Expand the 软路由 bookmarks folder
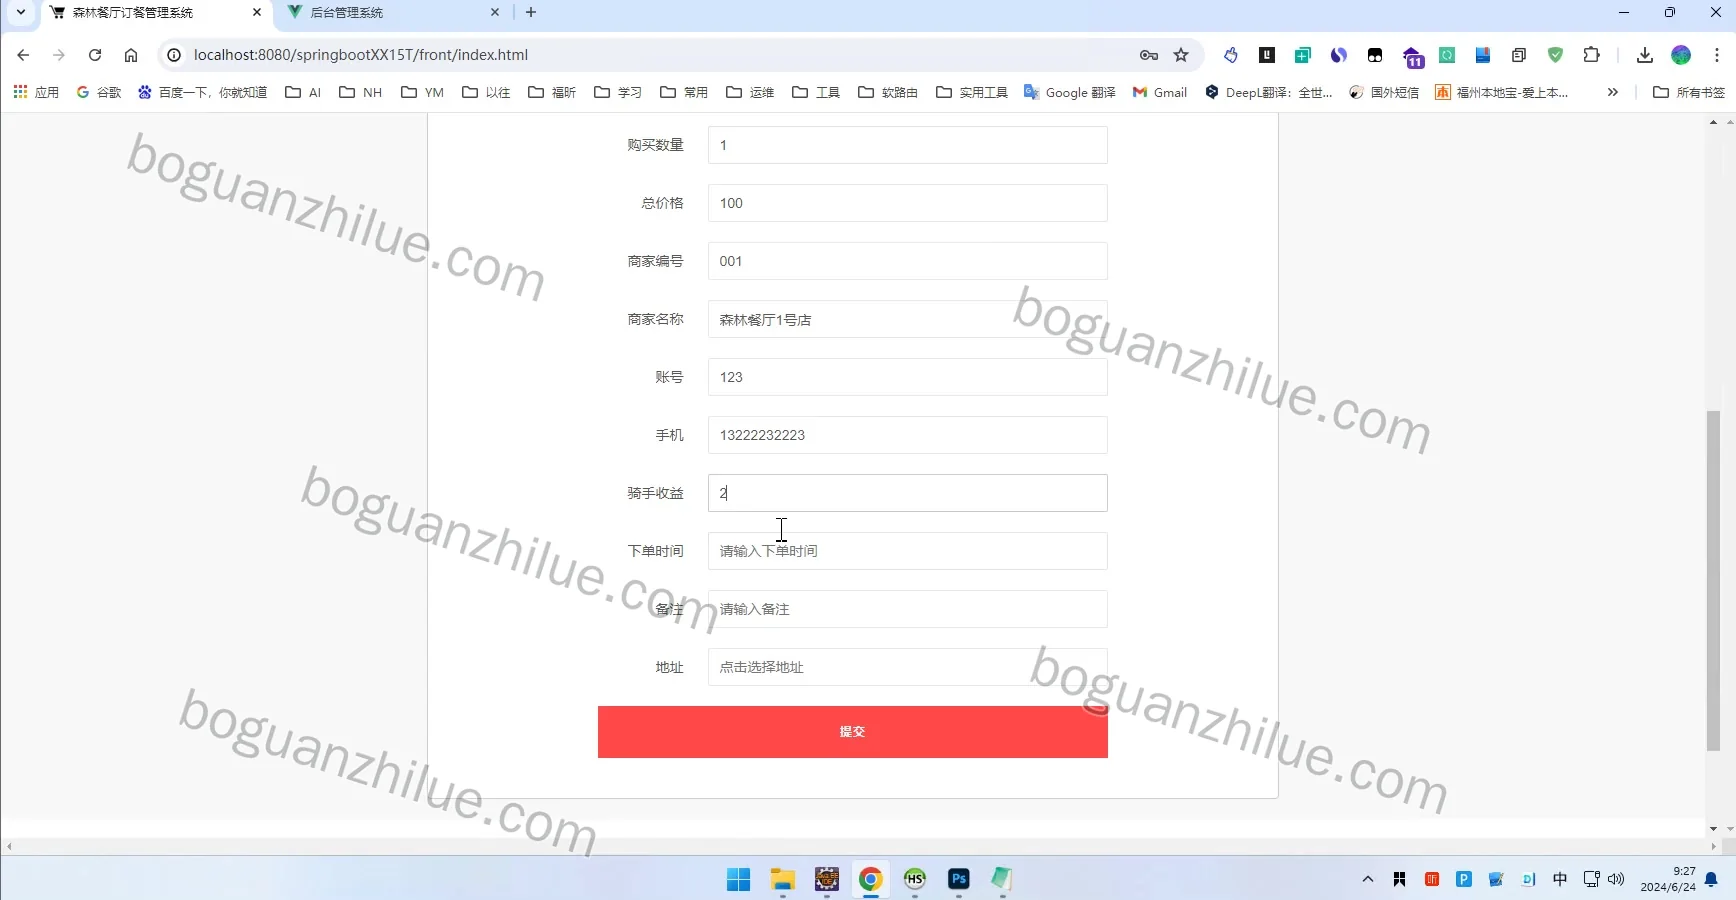Image resolution: width=1736 pixels, height=900 pixels. 888,92
